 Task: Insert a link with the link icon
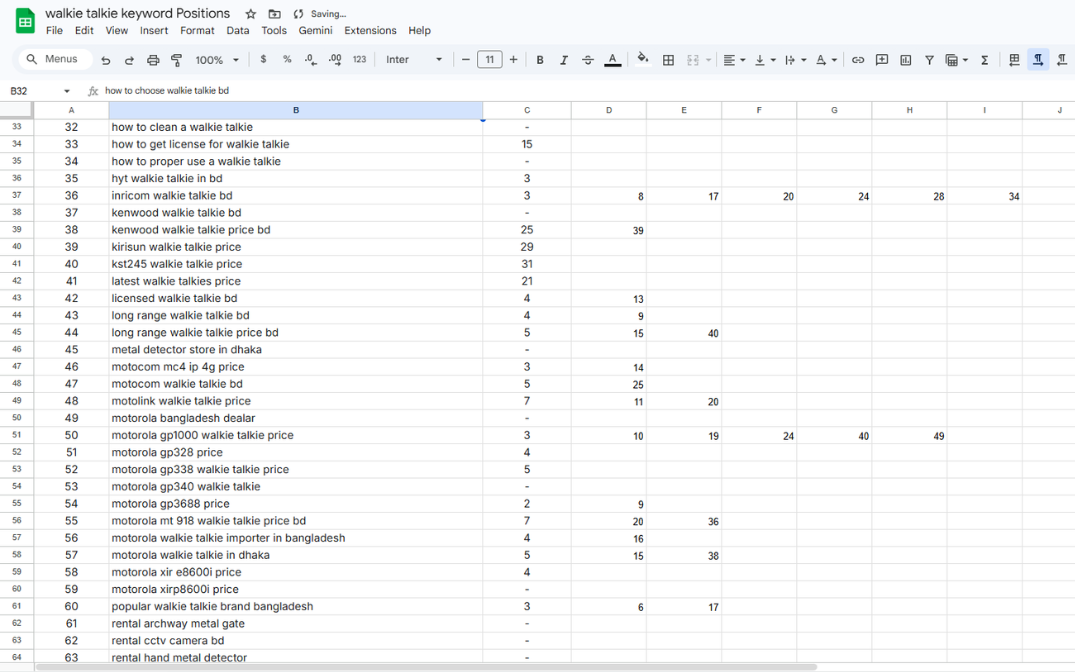(x=858, y=60)
